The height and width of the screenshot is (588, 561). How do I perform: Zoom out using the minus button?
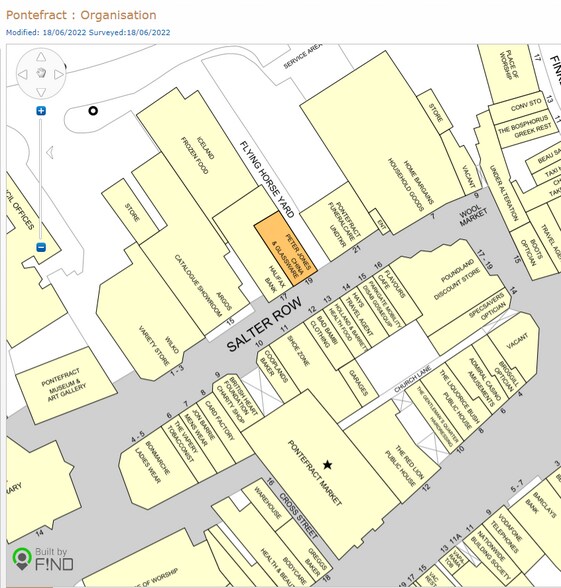pos(41,247)
